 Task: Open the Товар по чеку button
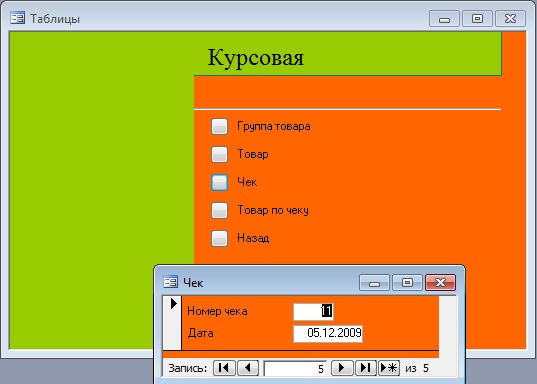click(220, 210)
